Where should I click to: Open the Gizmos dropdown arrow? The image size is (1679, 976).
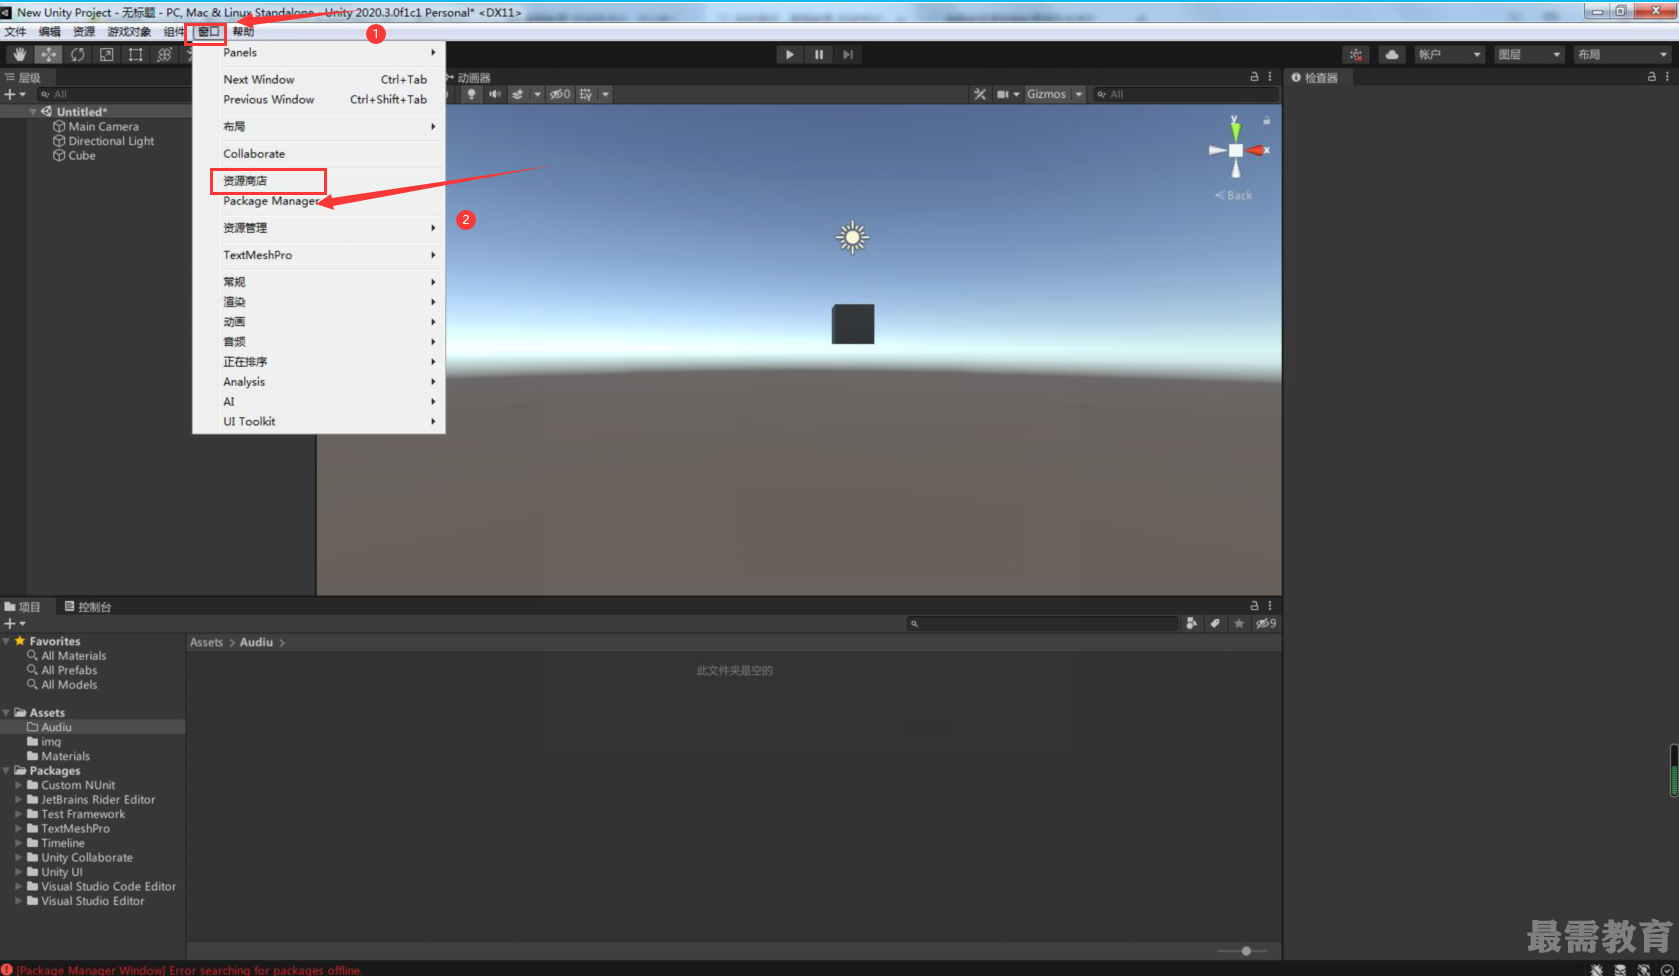[1079, 94]
